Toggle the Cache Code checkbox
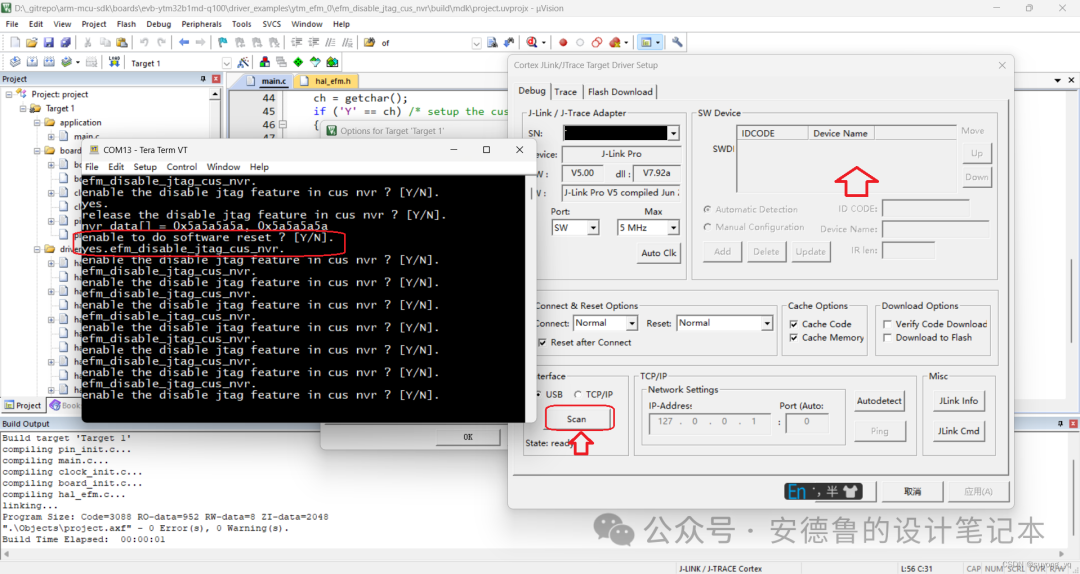Screen dimensions: 1080x574 tap(794, 324)
